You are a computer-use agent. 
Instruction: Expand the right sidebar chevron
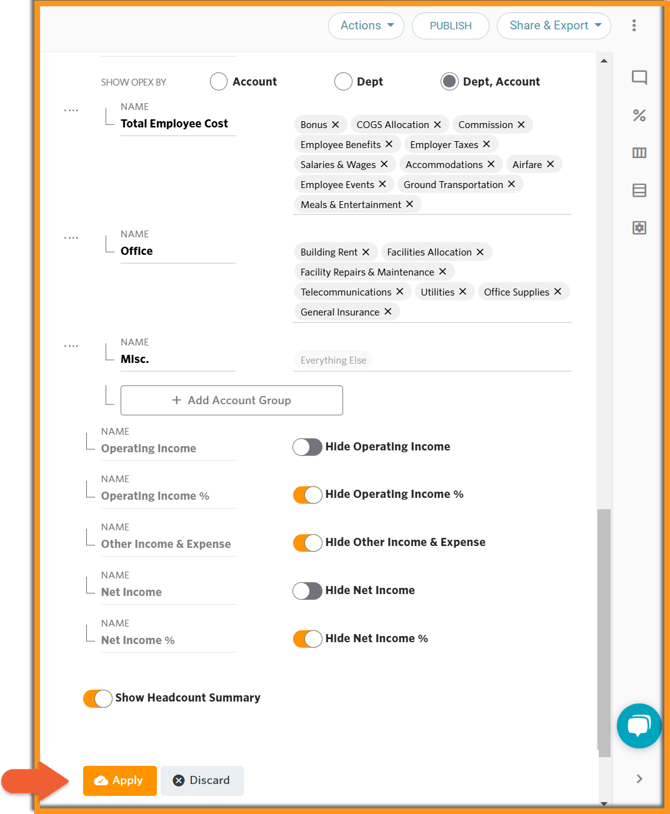tap(639, 779)
